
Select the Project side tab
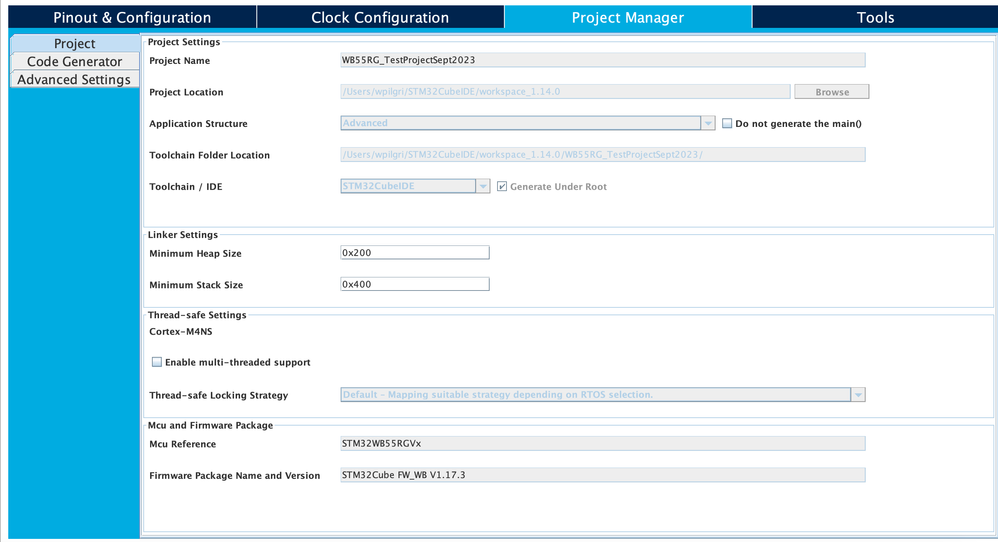[74, 43]
